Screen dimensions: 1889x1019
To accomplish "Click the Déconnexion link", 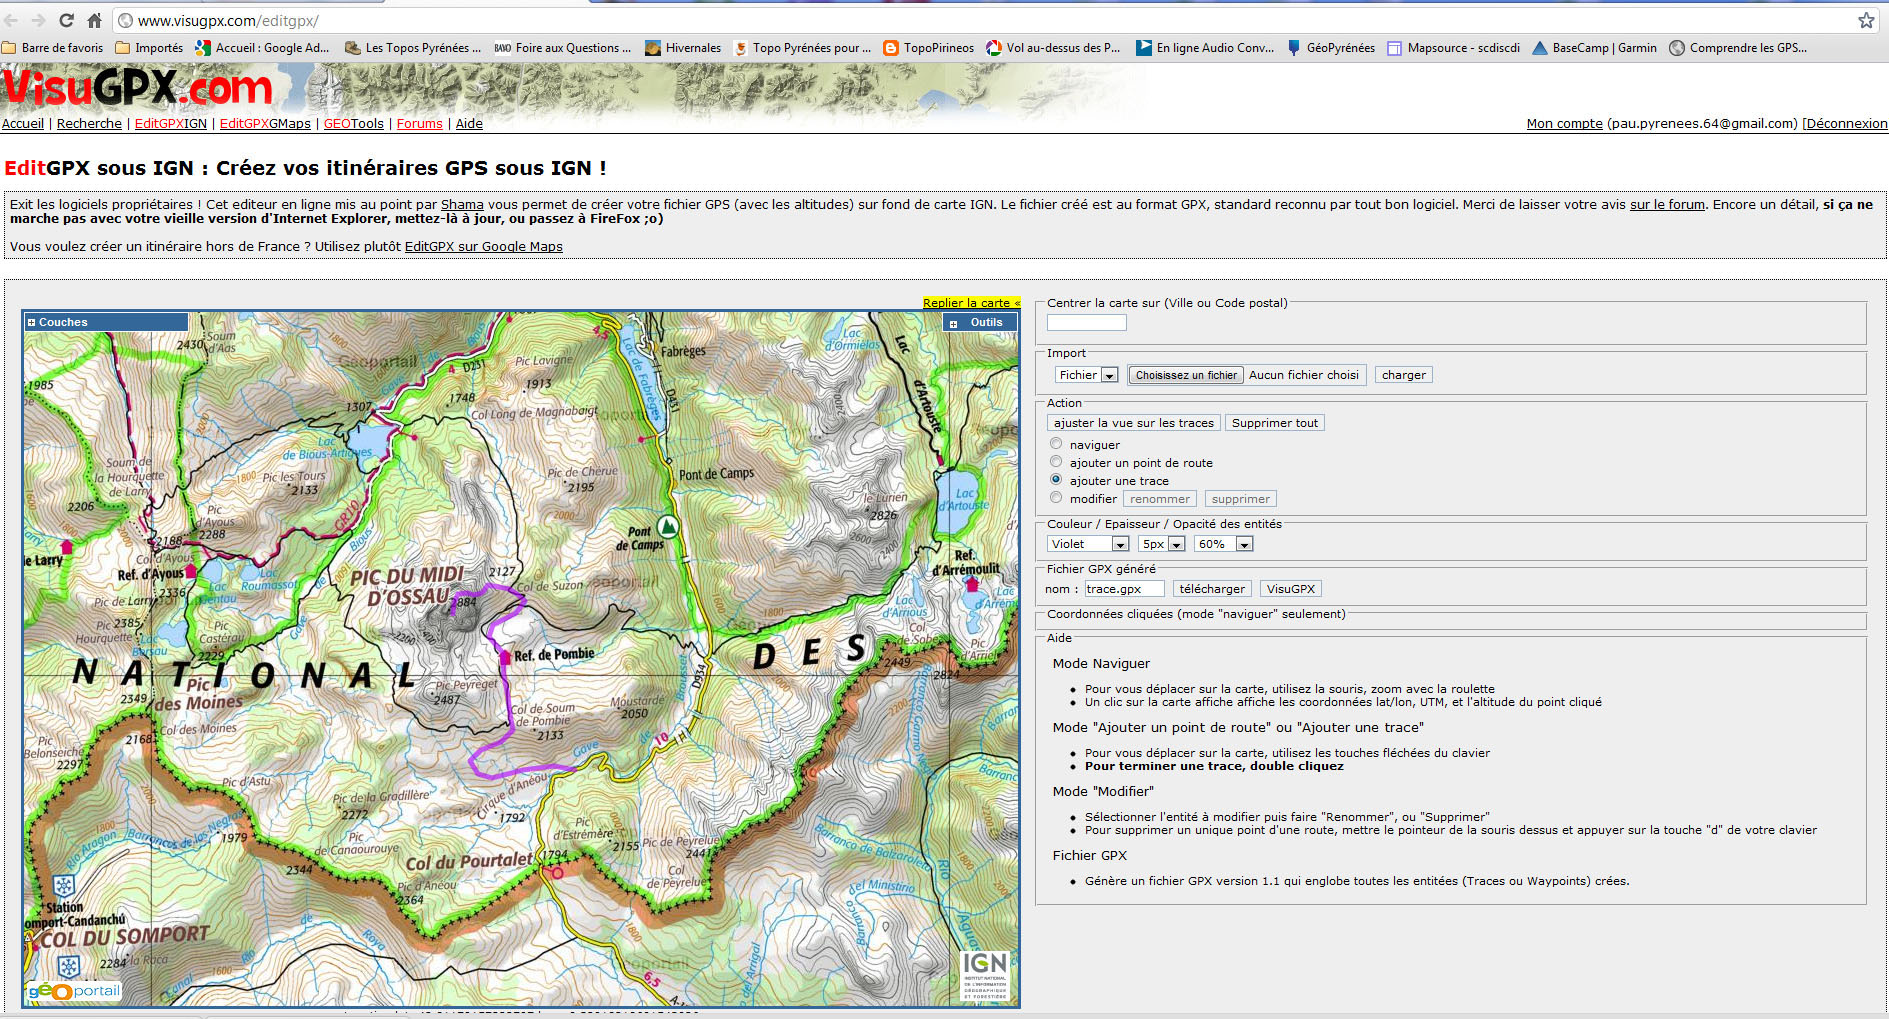I will click(x=1845, y=124).
